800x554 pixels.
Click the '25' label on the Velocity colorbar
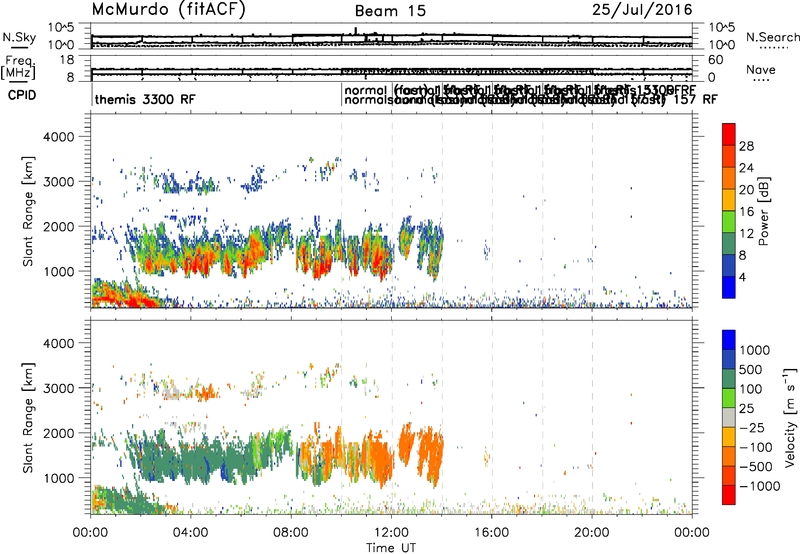tap(746, 409)
